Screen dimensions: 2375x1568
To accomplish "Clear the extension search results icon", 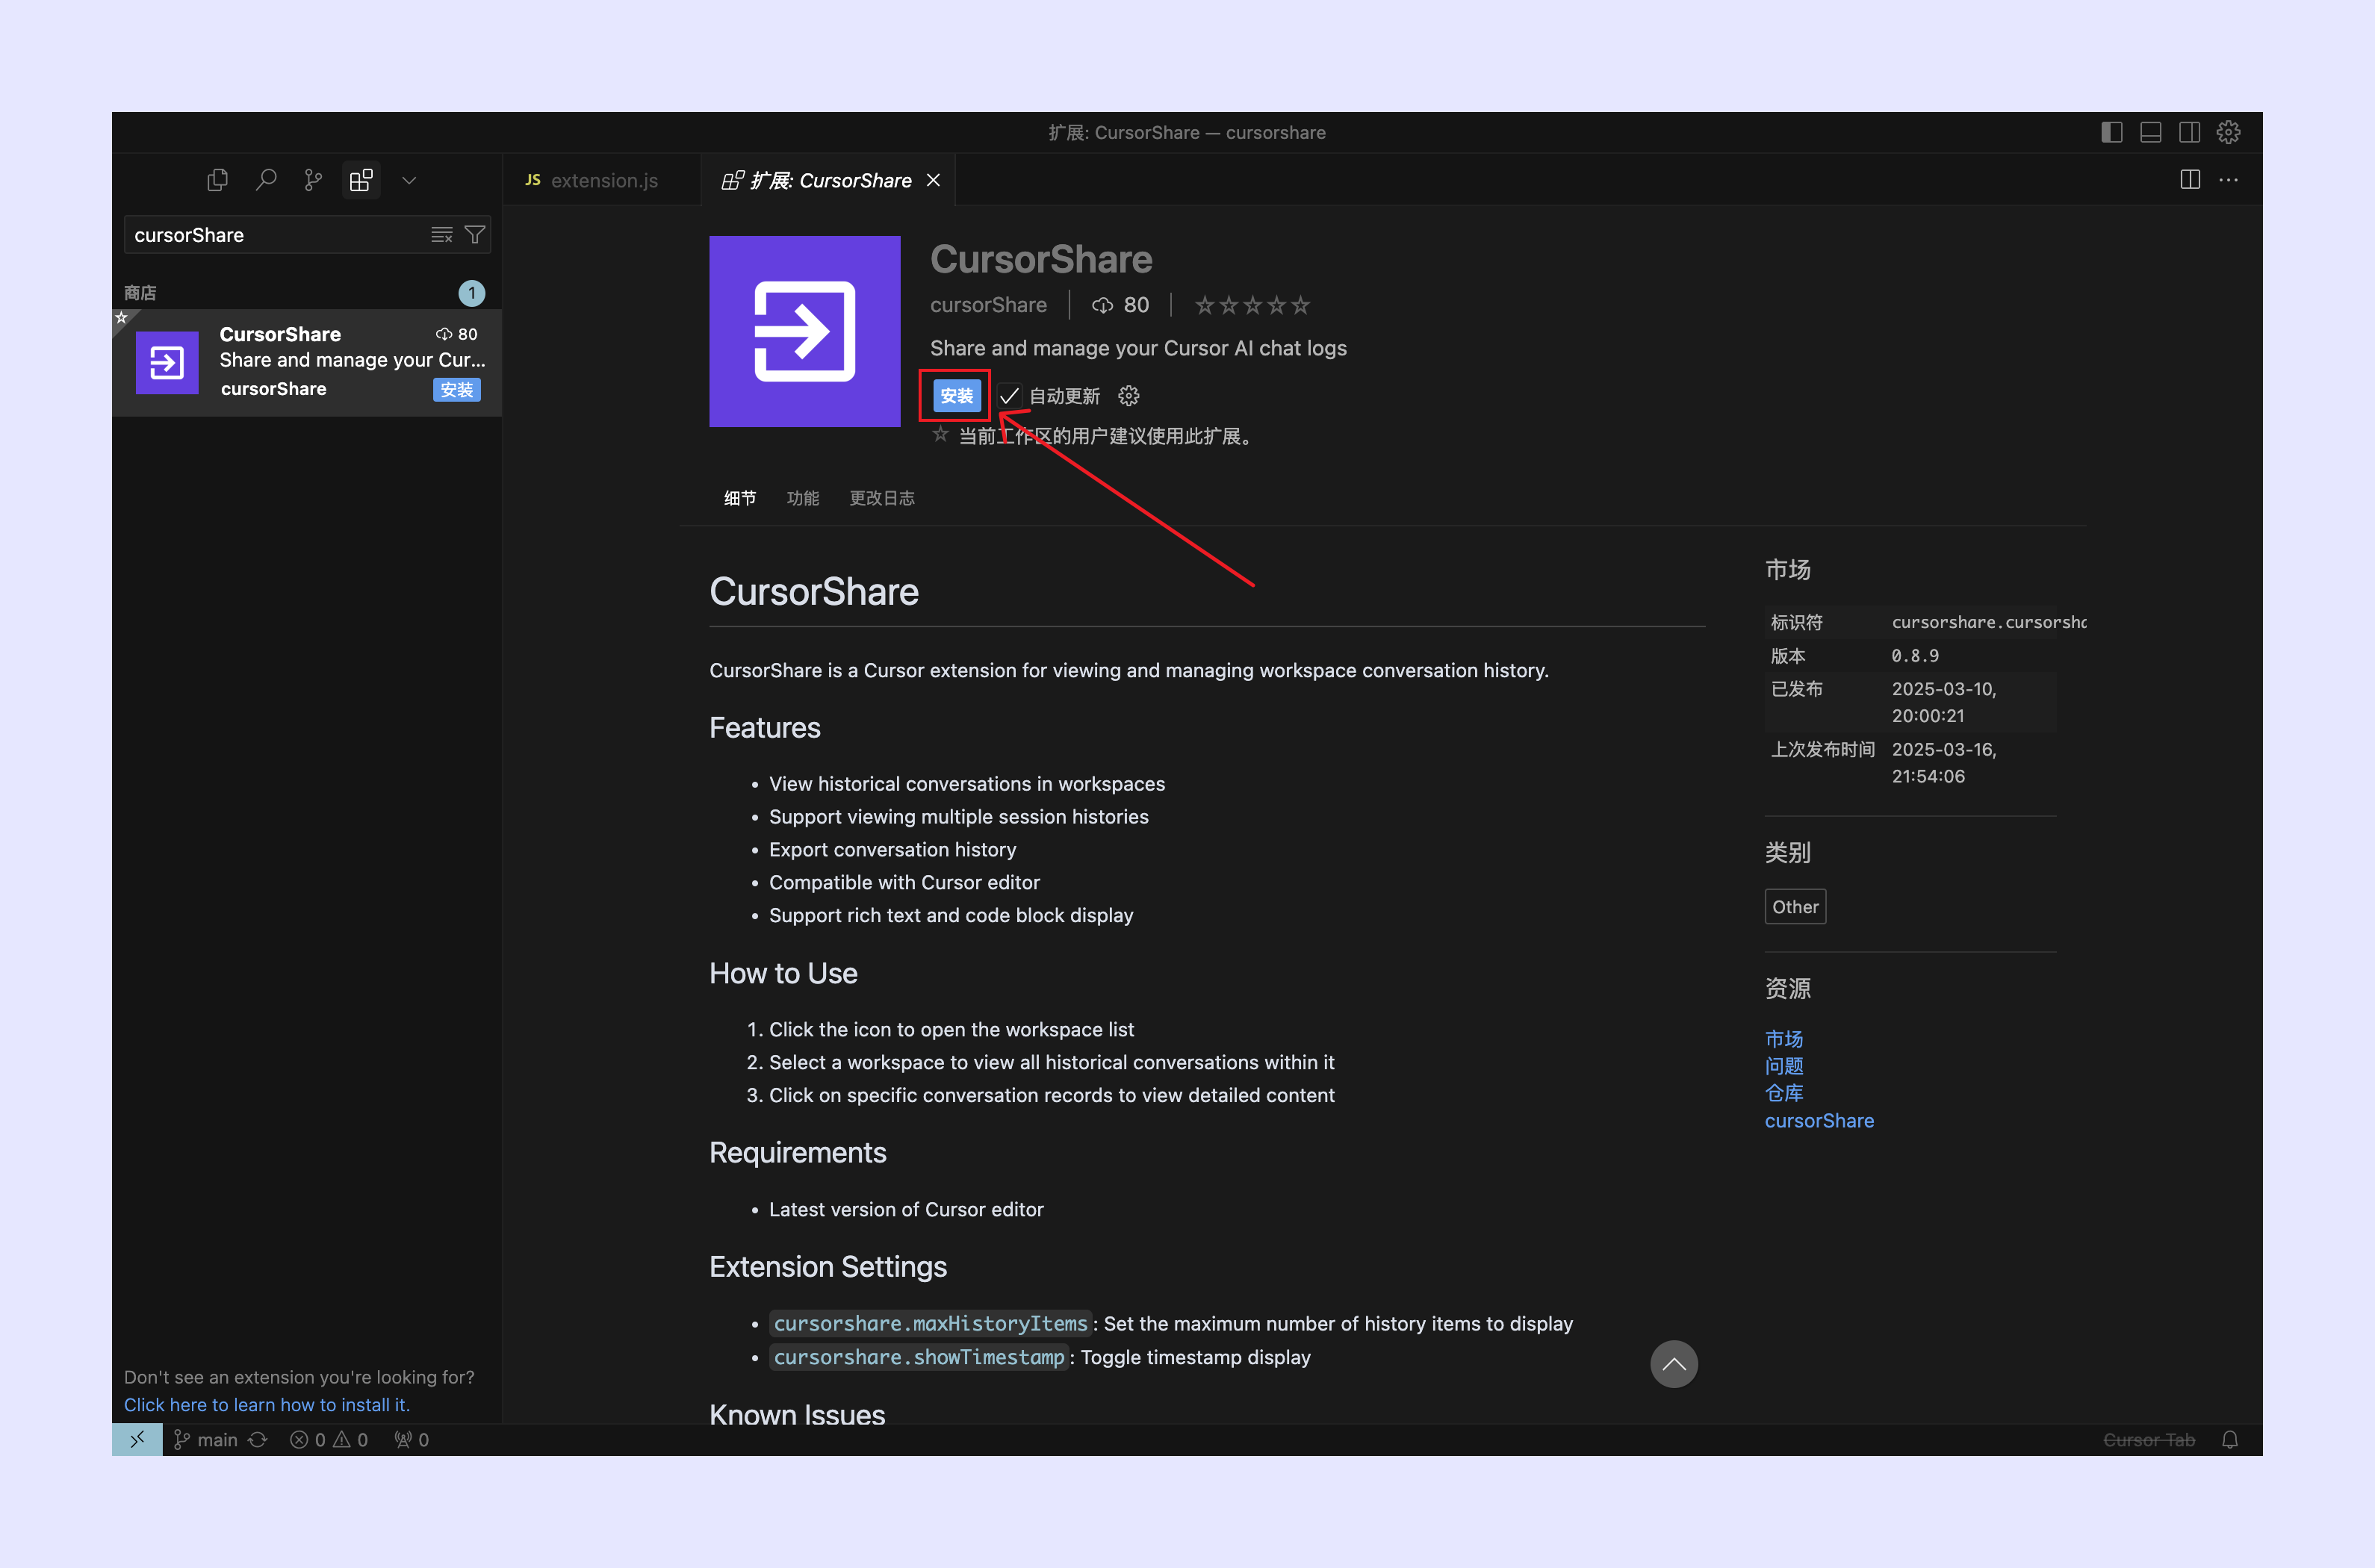I will pos(441,235).
